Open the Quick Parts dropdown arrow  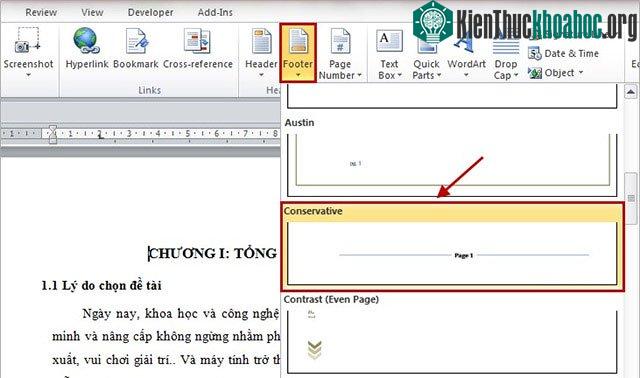click(x=439, y=75)
